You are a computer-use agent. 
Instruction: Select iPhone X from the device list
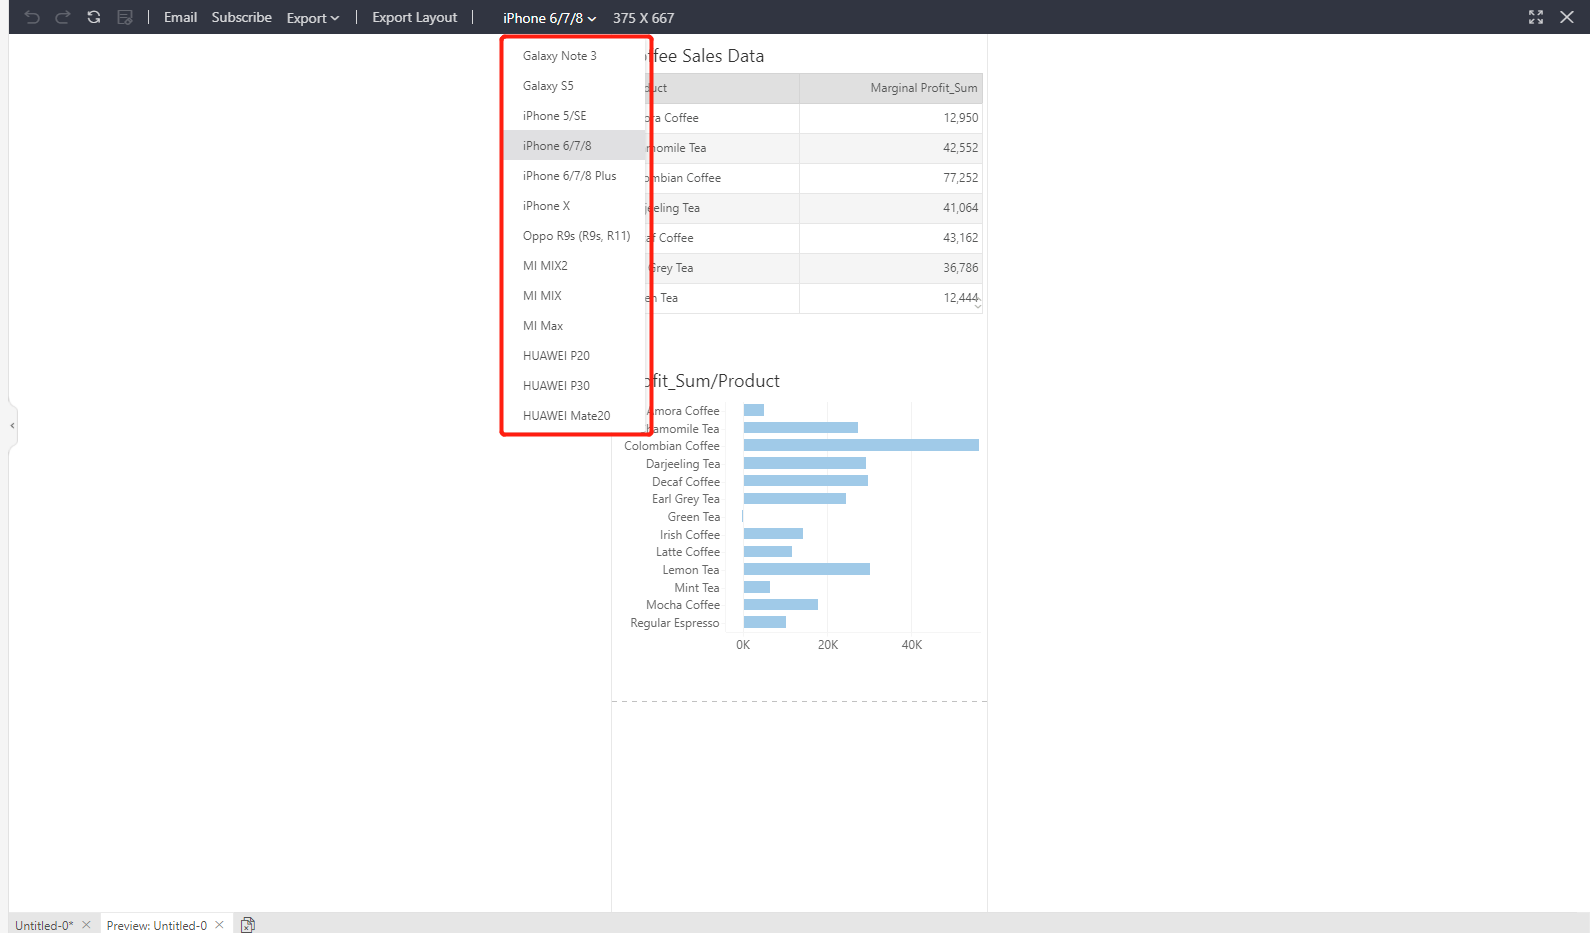coord(575,206)
